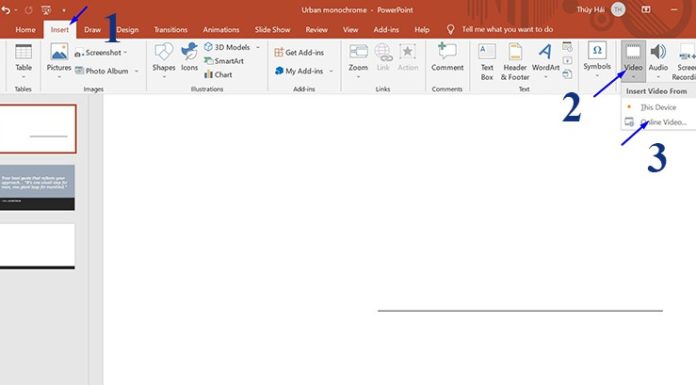Insert Icons from ribbon
This screenshot has width=696, height=385.
189,58
